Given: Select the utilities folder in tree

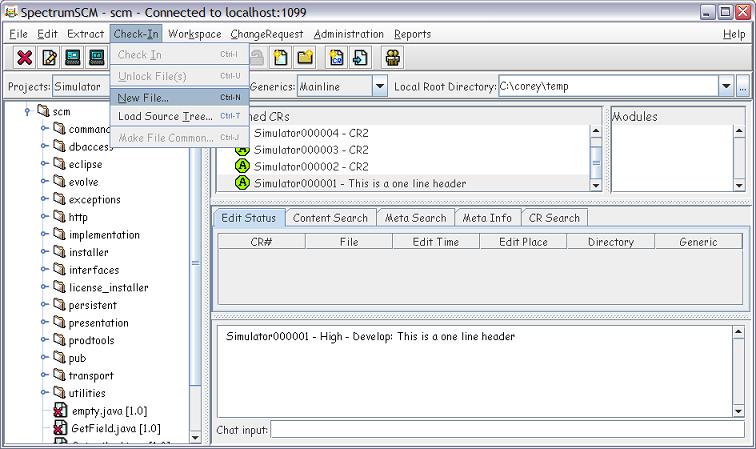Looking at the screenshot, I should click(x=87, y=393).
